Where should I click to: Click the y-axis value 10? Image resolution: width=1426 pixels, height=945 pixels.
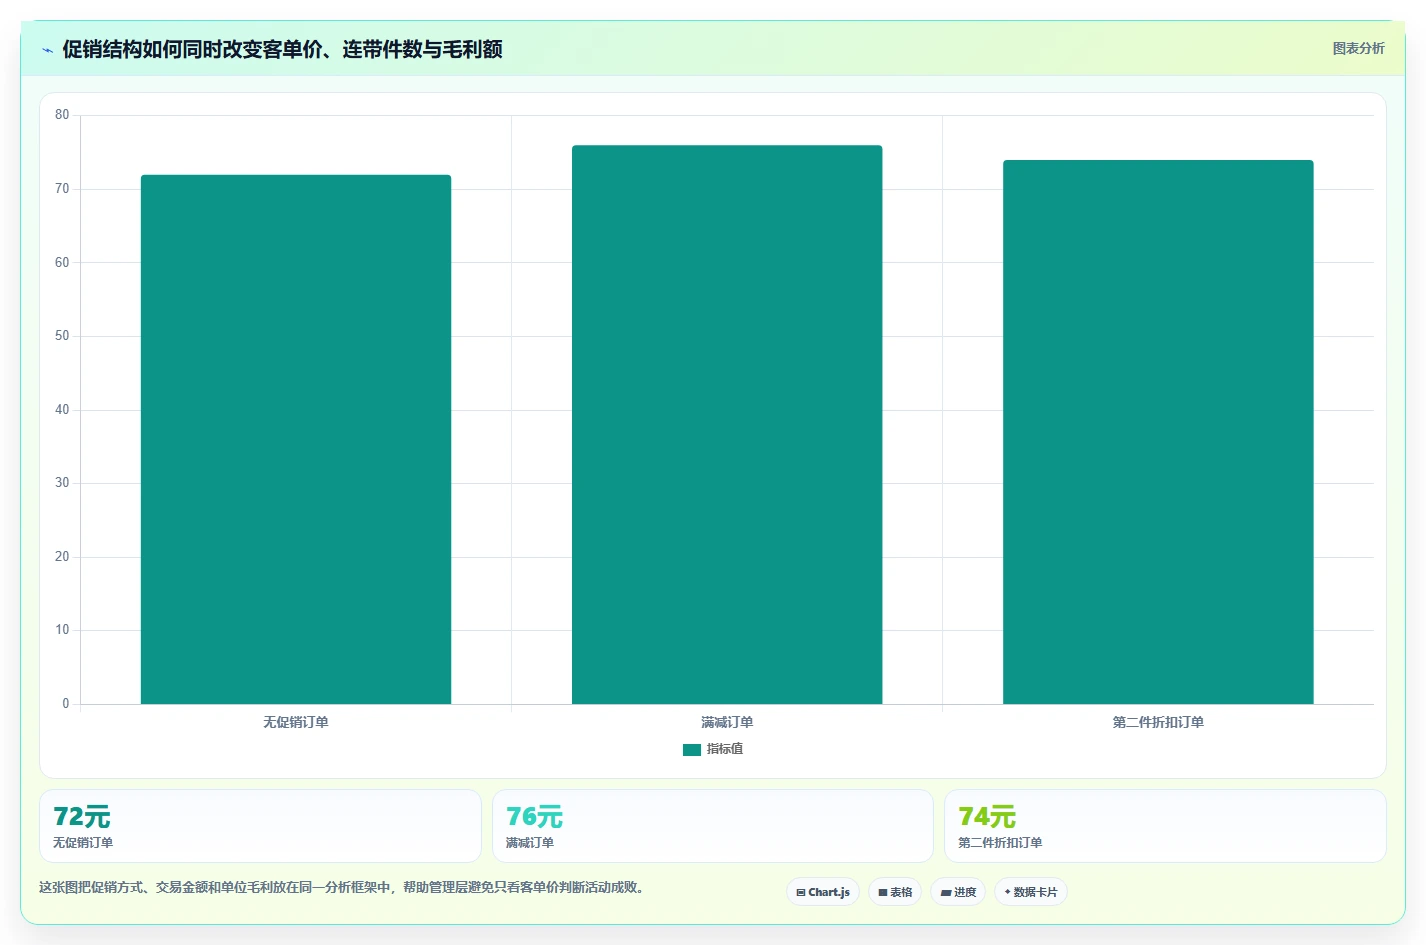pyautogui.click(x=62, y=630)
